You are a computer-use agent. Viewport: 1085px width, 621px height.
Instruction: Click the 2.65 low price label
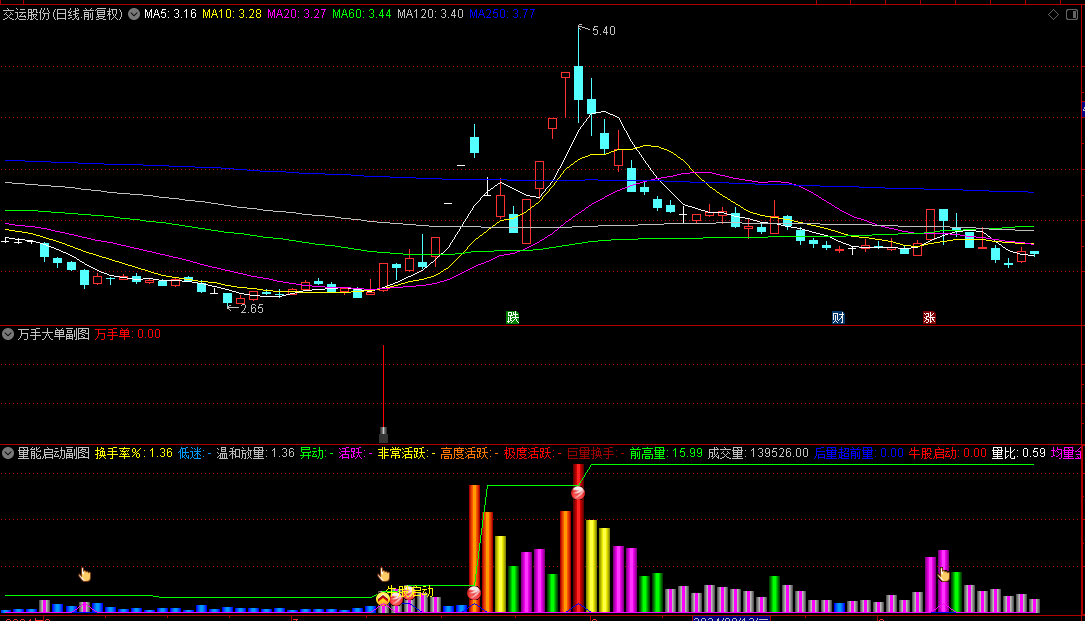252,309
